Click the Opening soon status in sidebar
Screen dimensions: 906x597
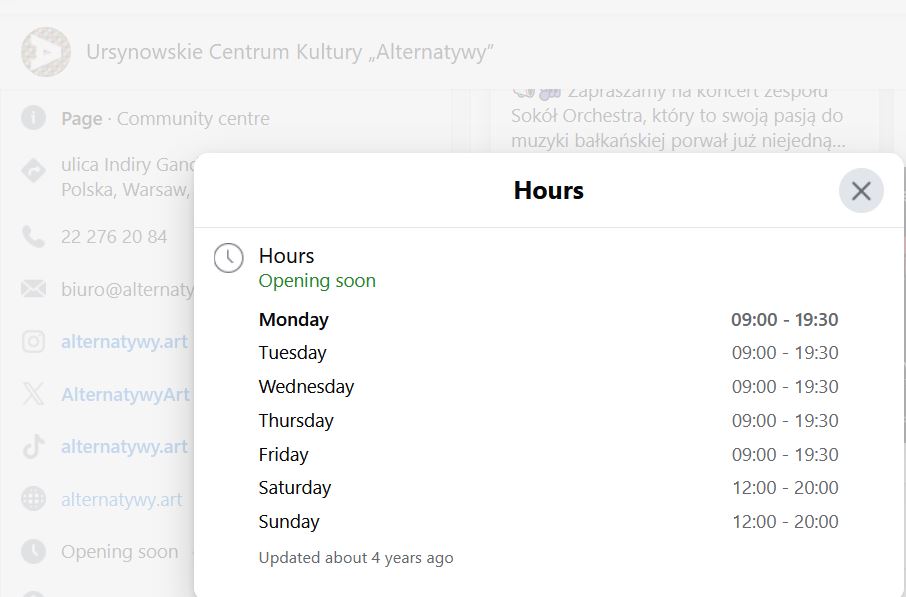coord(120,552)
